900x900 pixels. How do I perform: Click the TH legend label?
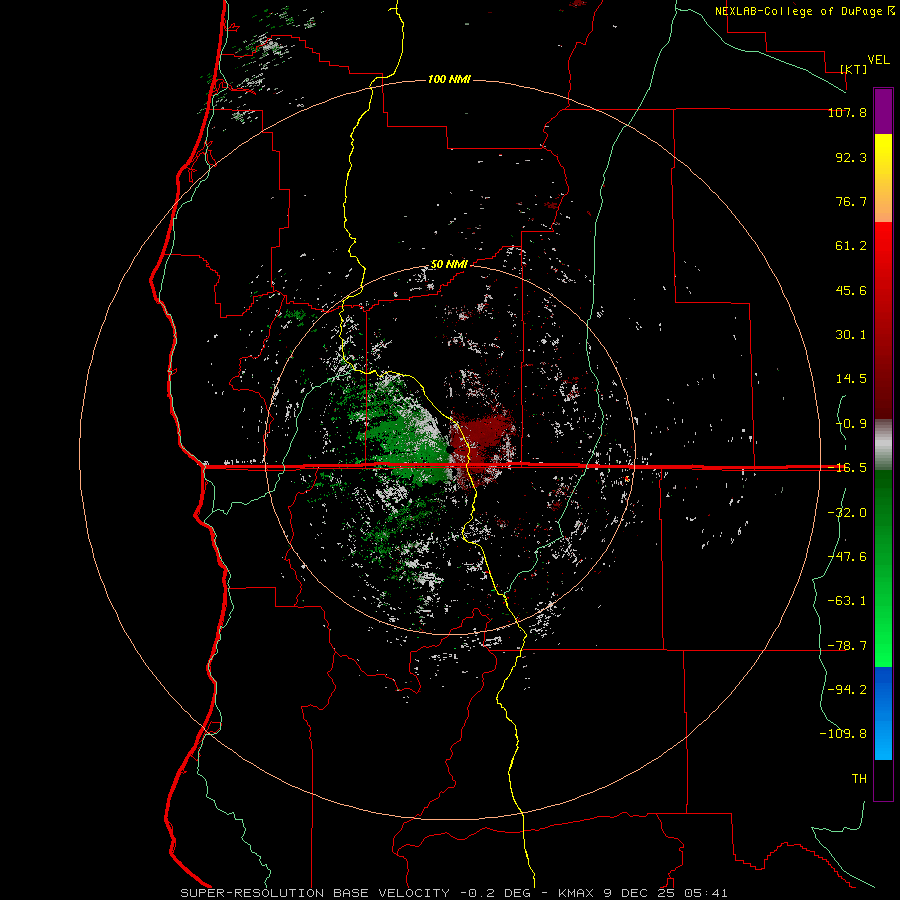859,779
